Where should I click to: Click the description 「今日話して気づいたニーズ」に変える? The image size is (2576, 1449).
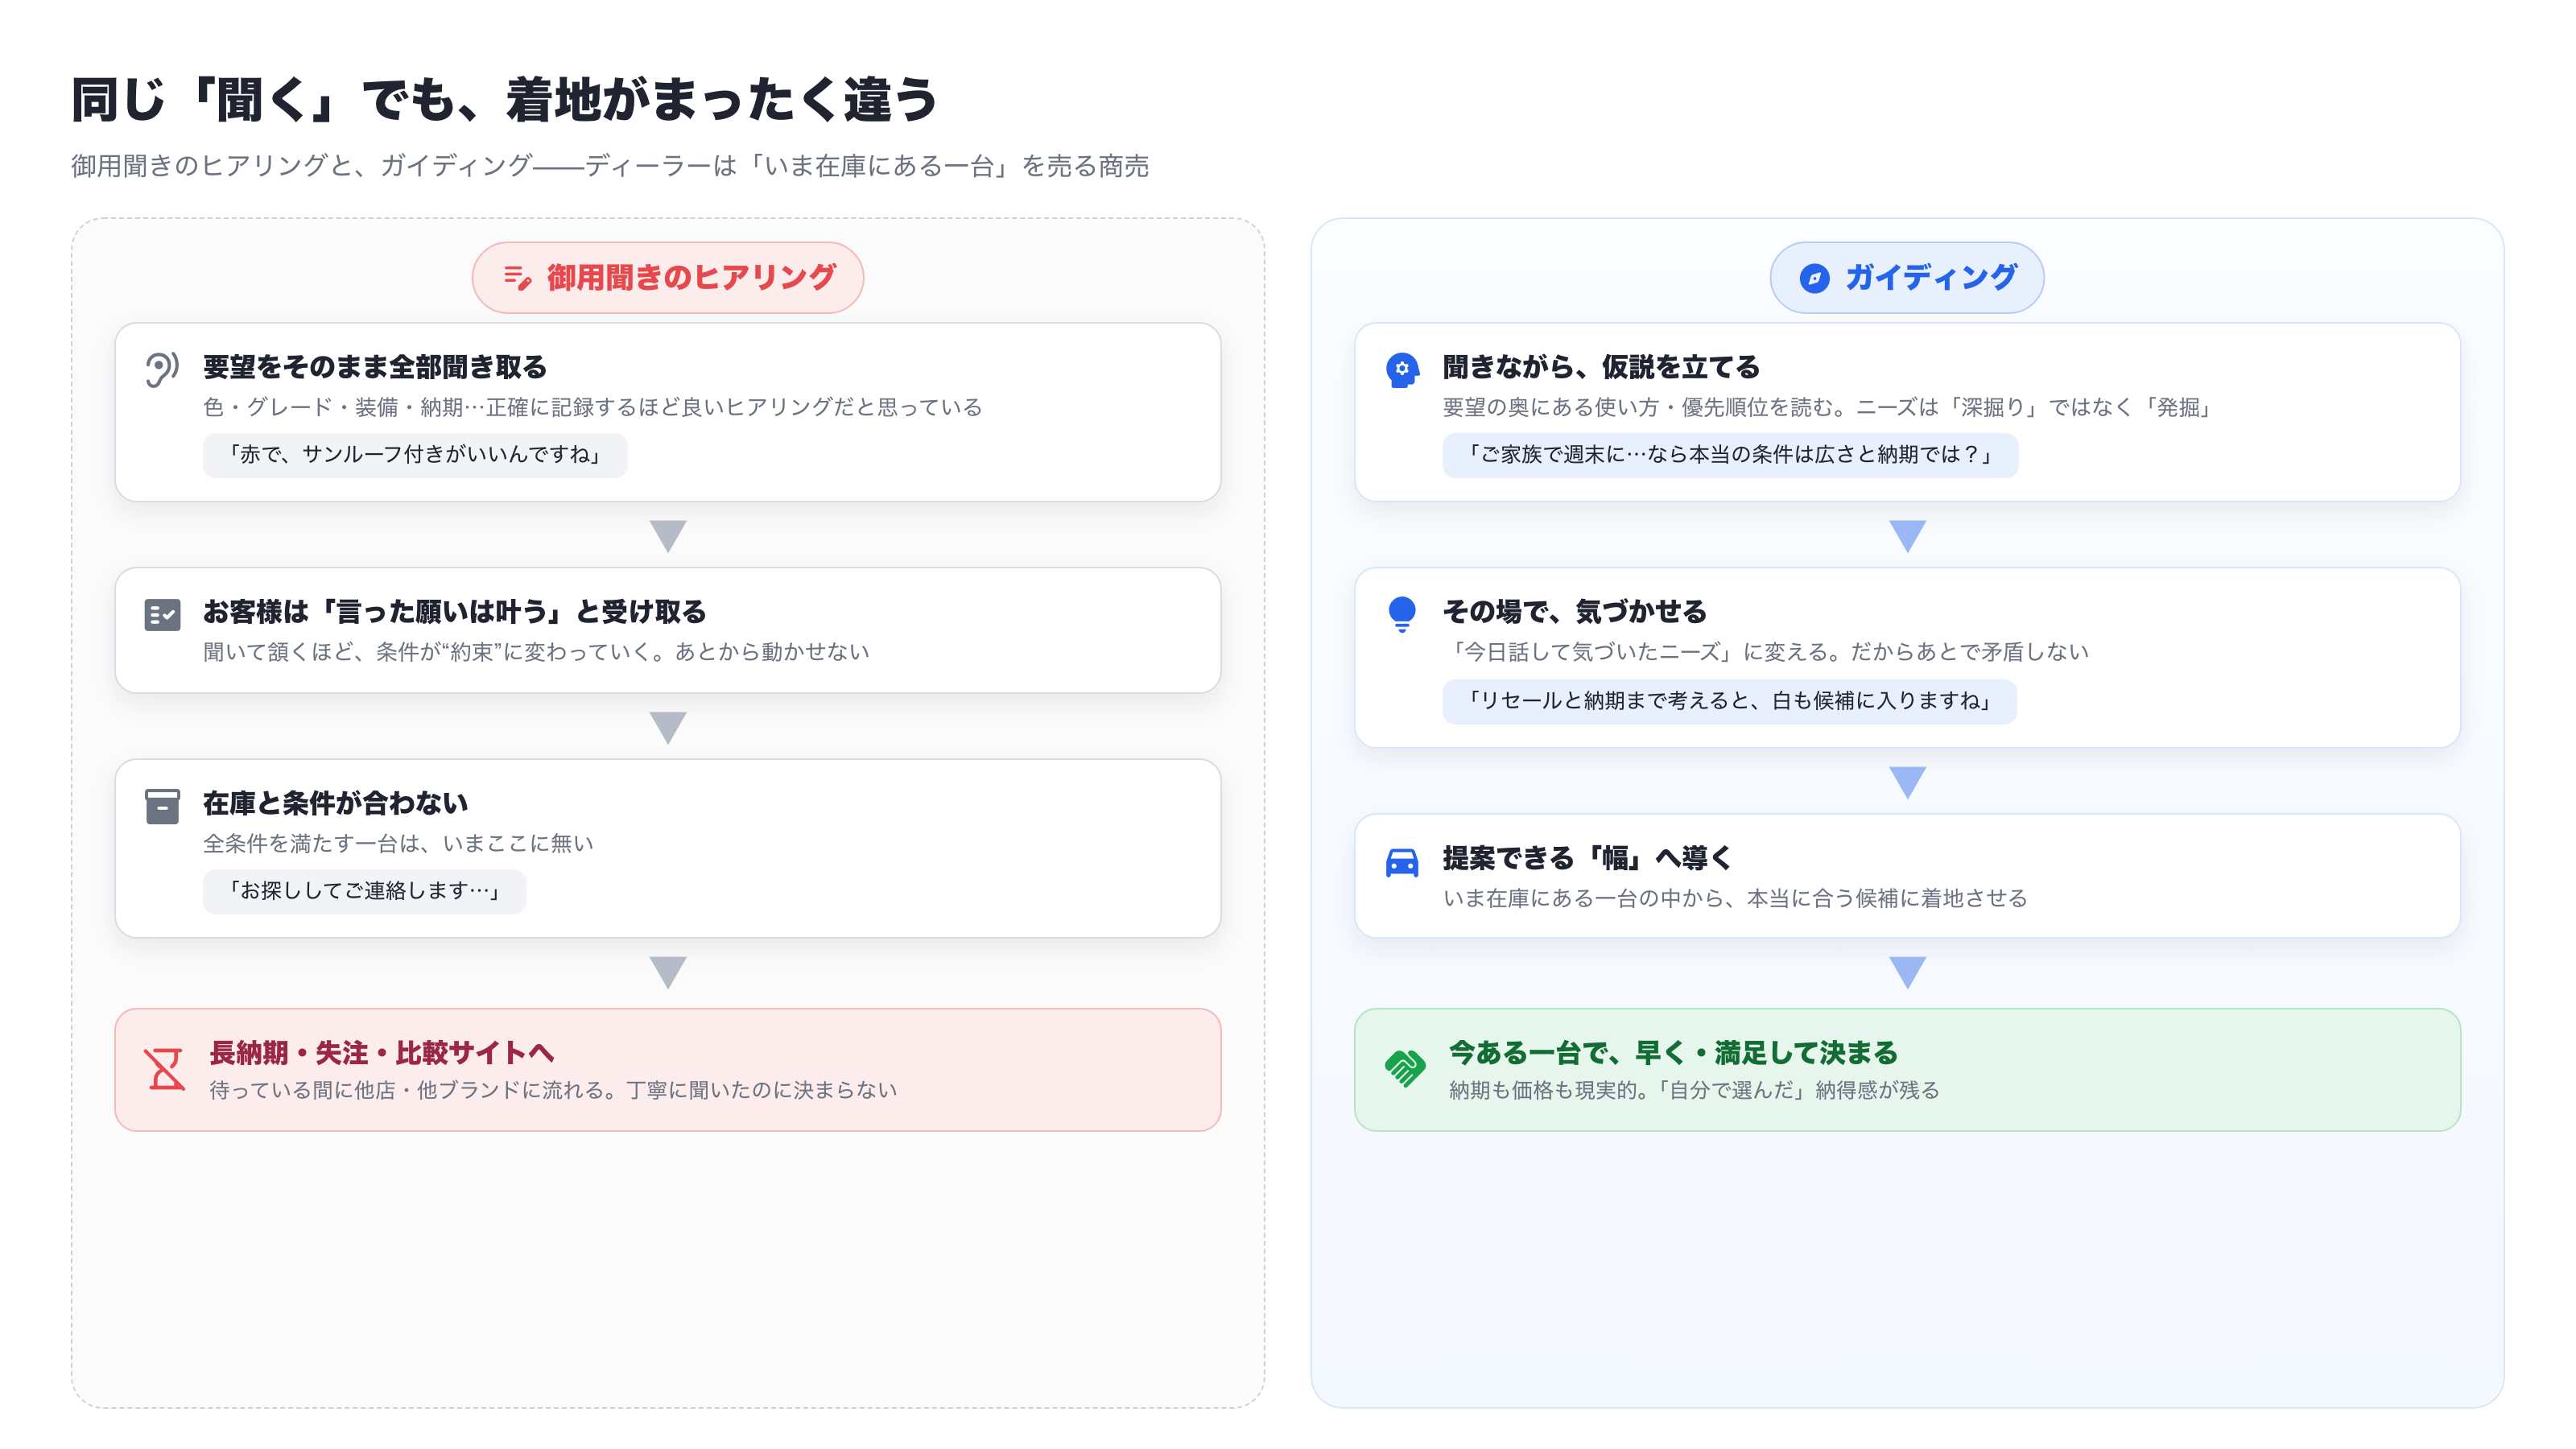pyautogui.click(x=1766, y=652)
